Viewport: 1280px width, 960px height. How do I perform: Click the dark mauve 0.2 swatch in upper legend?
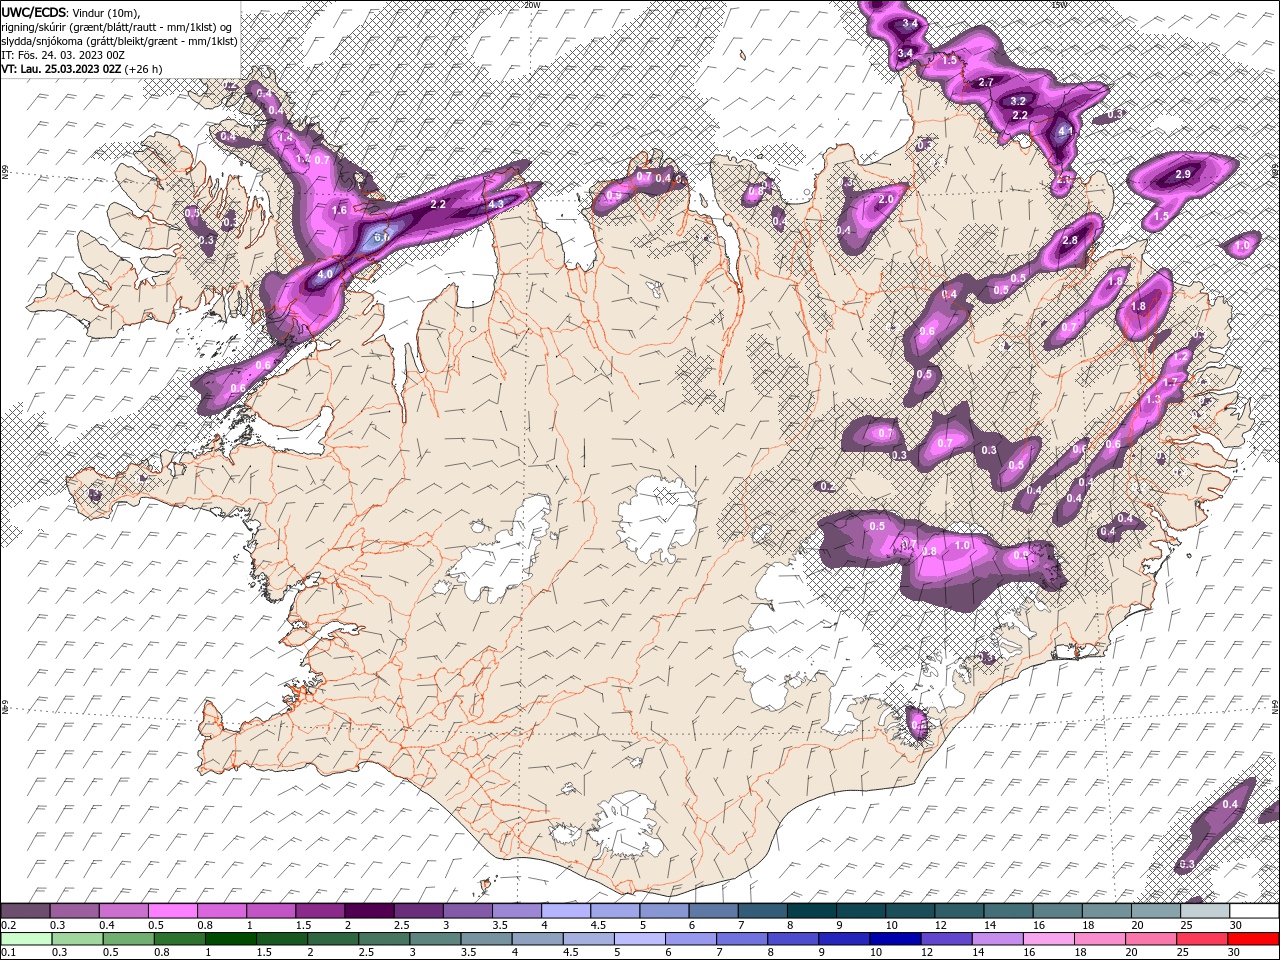click(25, 911)
